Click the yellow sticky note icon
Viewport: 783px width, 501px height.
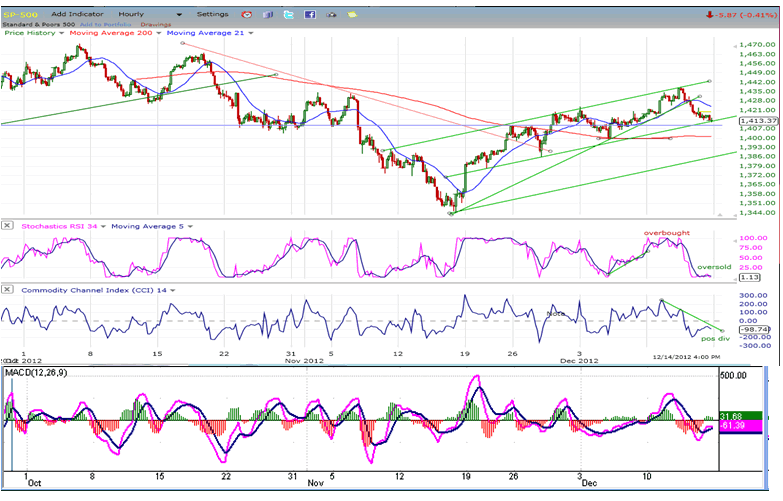352,15
